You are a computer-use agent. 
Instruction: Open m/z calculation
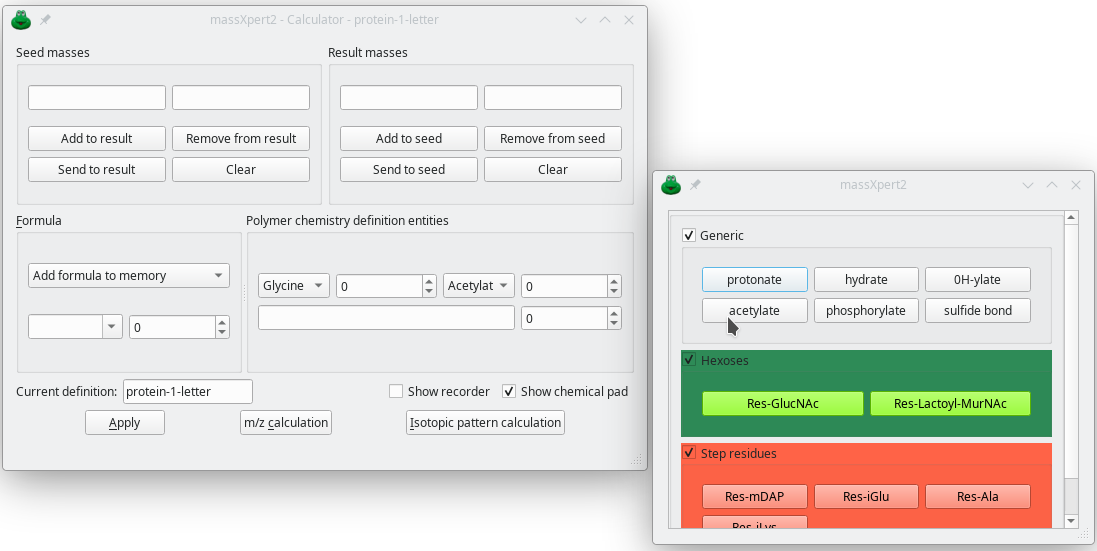click(285, 422)
